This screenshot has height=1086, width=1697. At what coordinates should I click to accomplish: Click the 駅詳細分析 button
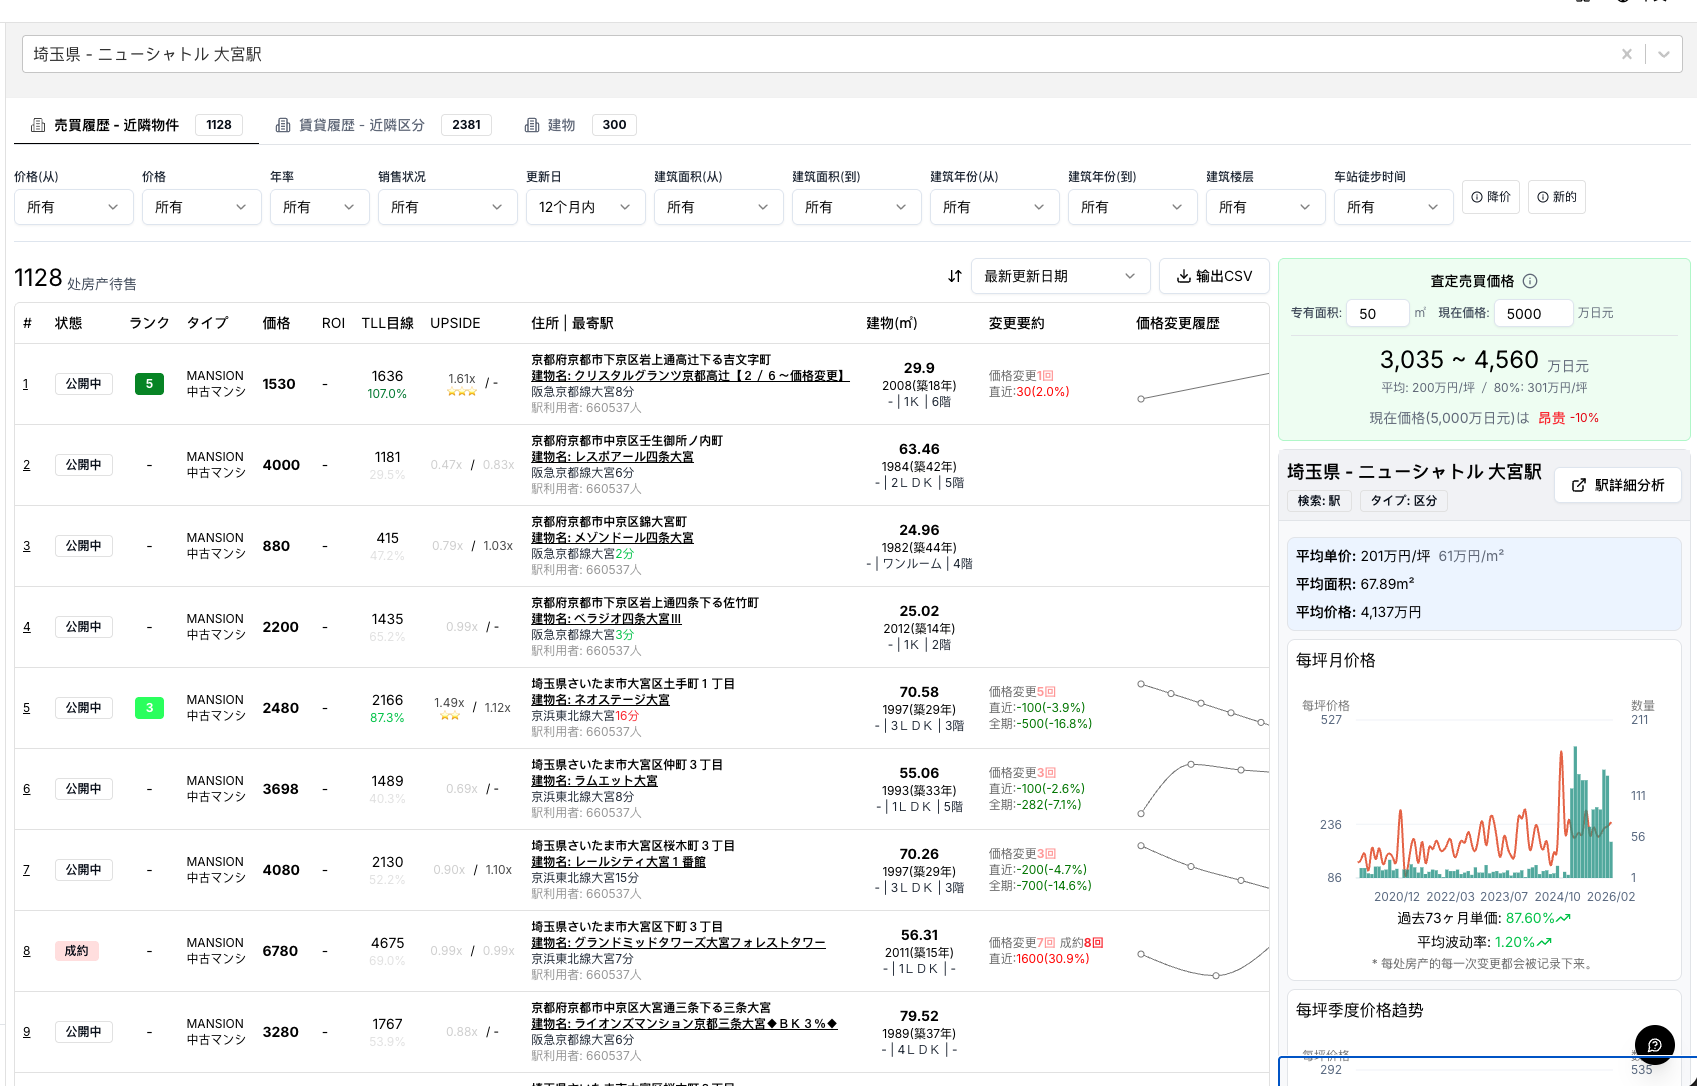pos(1617,485)
